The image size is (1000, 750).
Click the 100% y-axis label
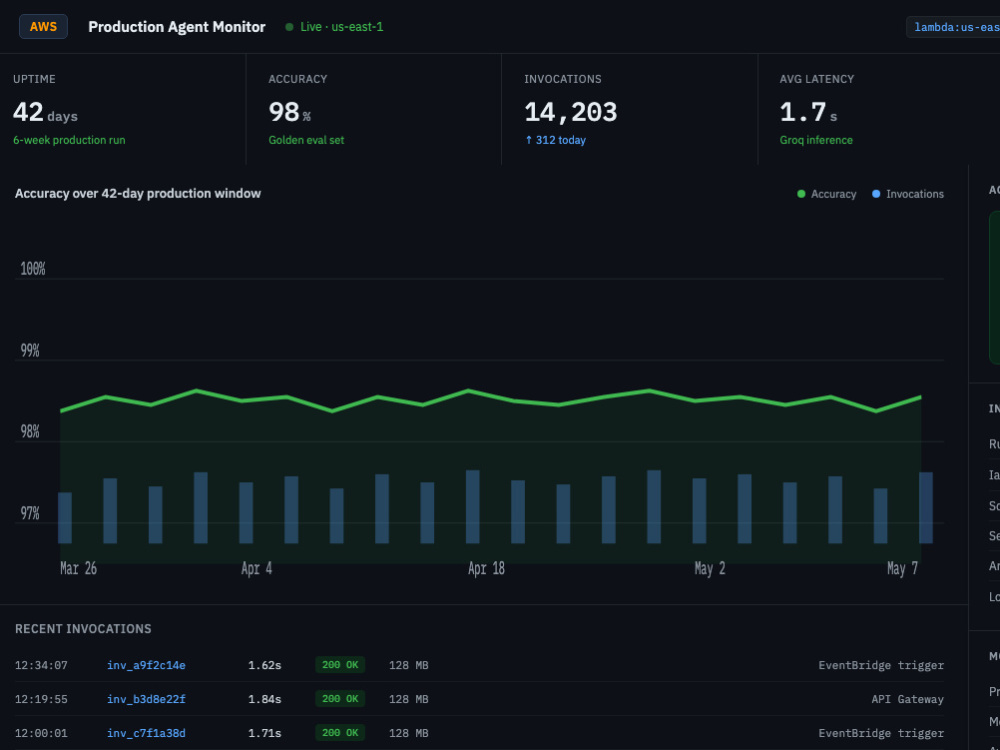[x=33, y=269]
